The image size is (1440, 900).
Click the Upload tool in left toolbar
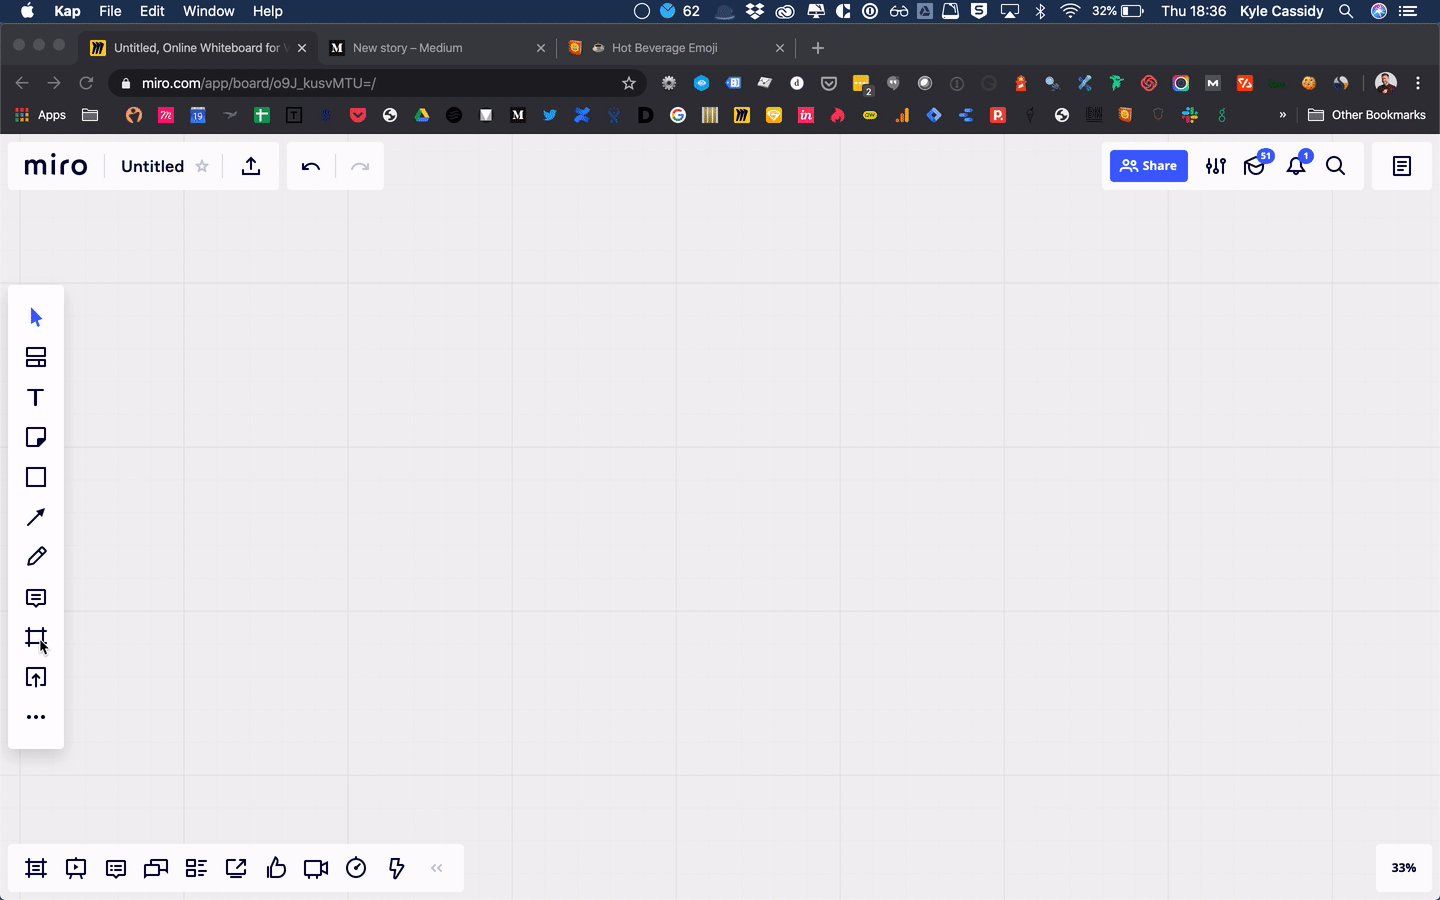click(x=36, y=677)
